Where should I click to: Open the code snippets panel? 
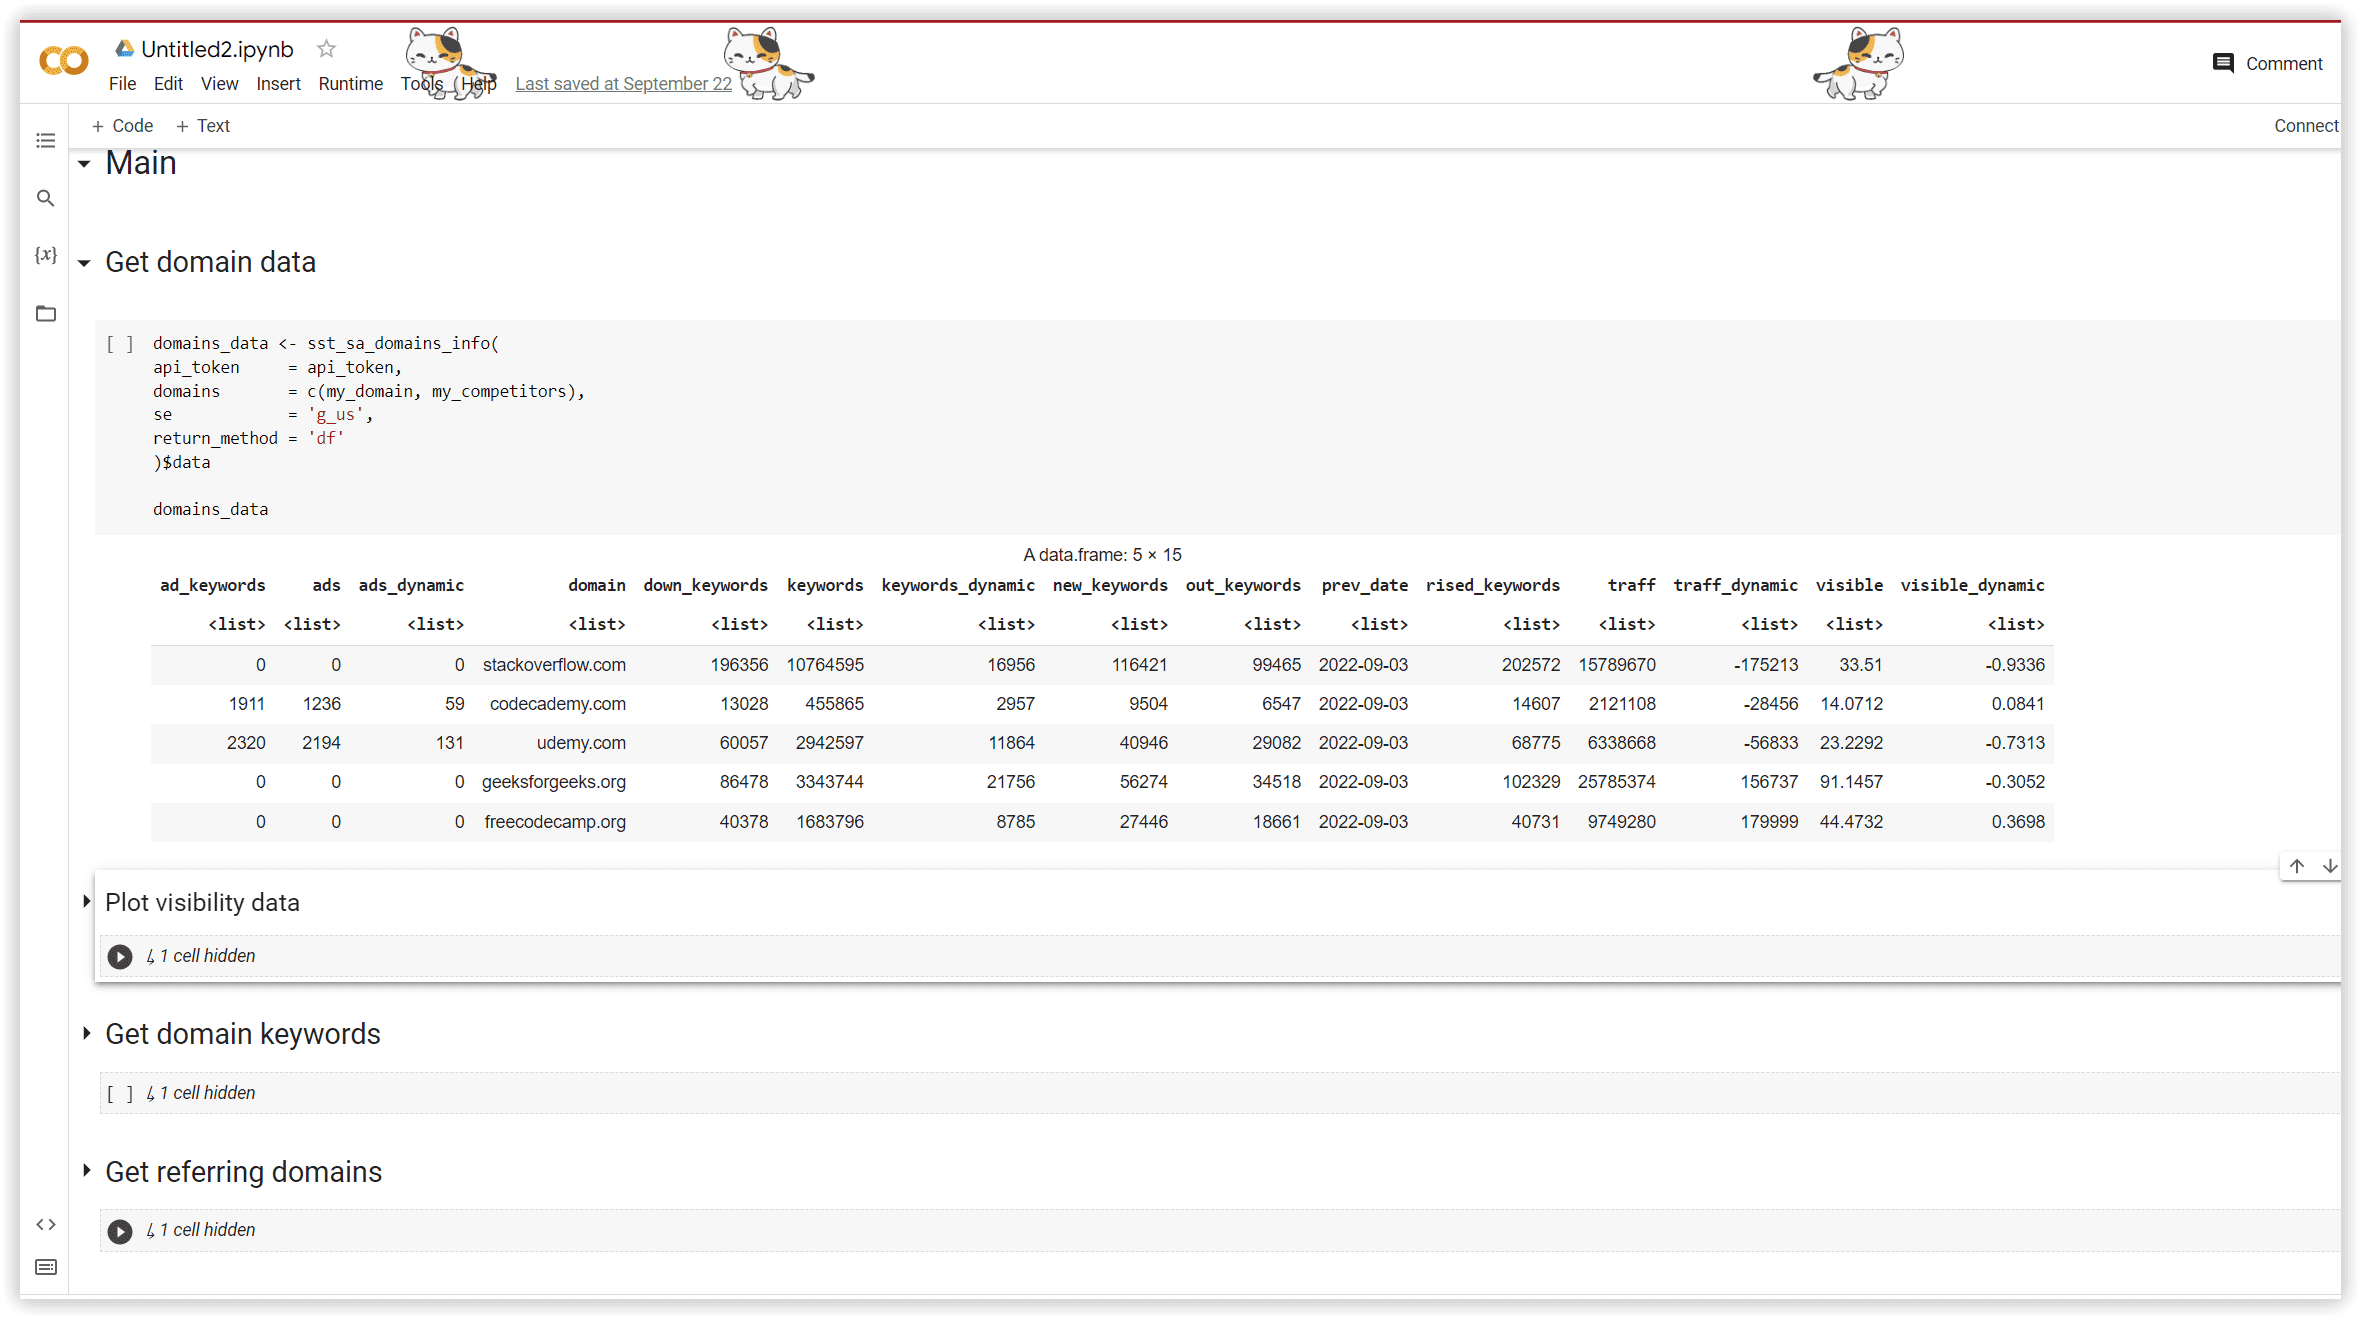click(x=45, y=1224)
